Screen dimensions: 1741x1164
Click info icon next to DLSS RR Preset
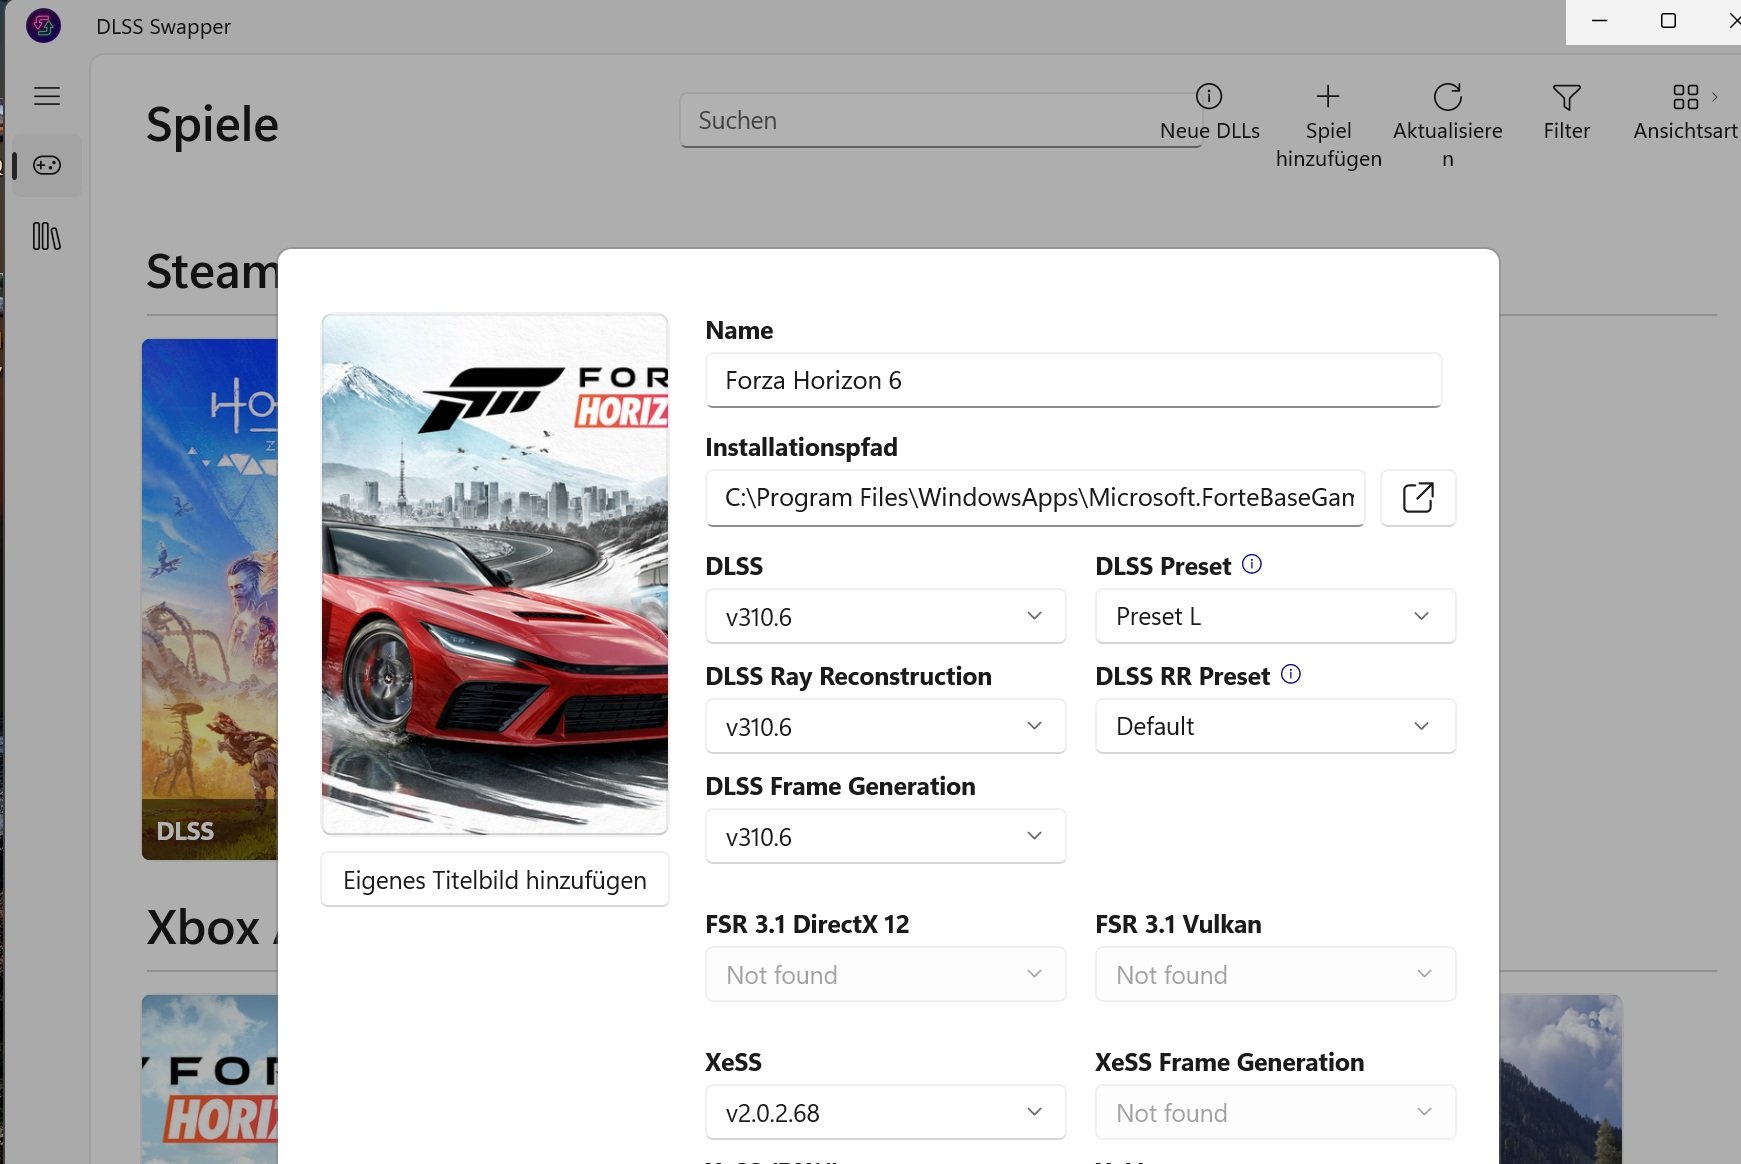[x=1291, y=674]
